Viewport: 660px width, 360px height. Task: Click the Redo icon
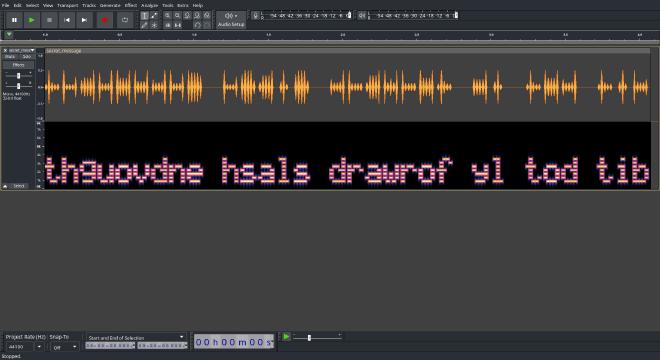click(206, 25)
